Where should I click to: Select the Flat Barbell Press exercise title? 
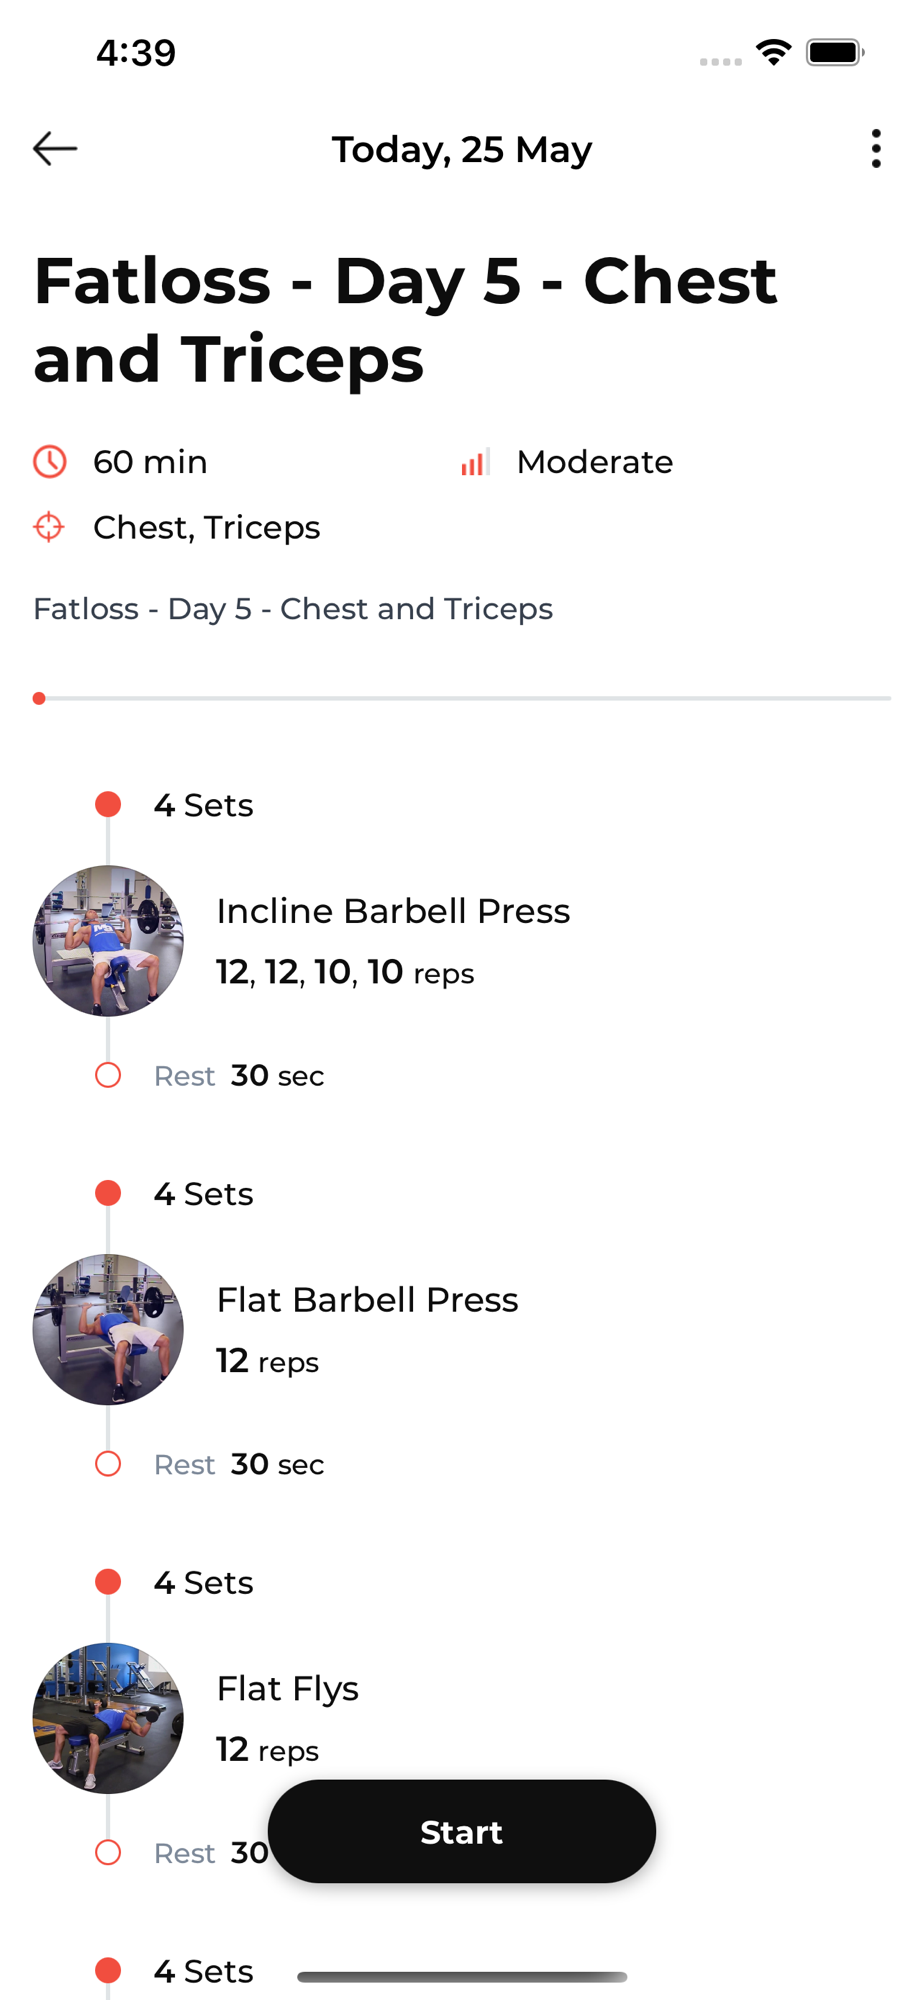[x=367, y=1300]
